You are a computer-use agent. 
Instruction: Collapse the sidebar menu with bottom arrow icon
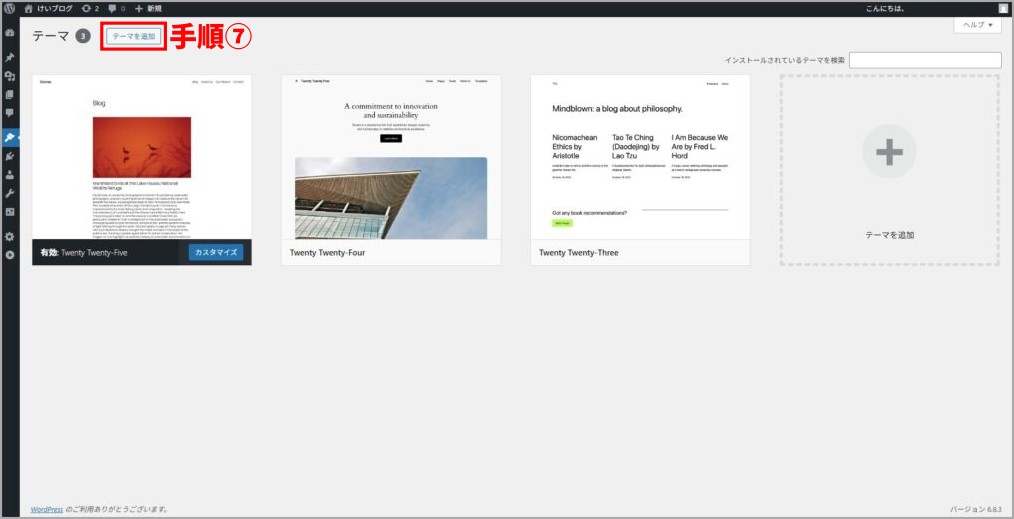click(10, 255)
